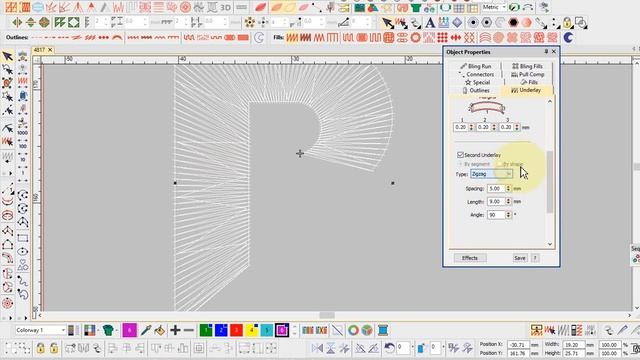The image size is (640, 360).
Task: Select the Underlay tab
Action: pyautogui.click(x=526, y=90)
